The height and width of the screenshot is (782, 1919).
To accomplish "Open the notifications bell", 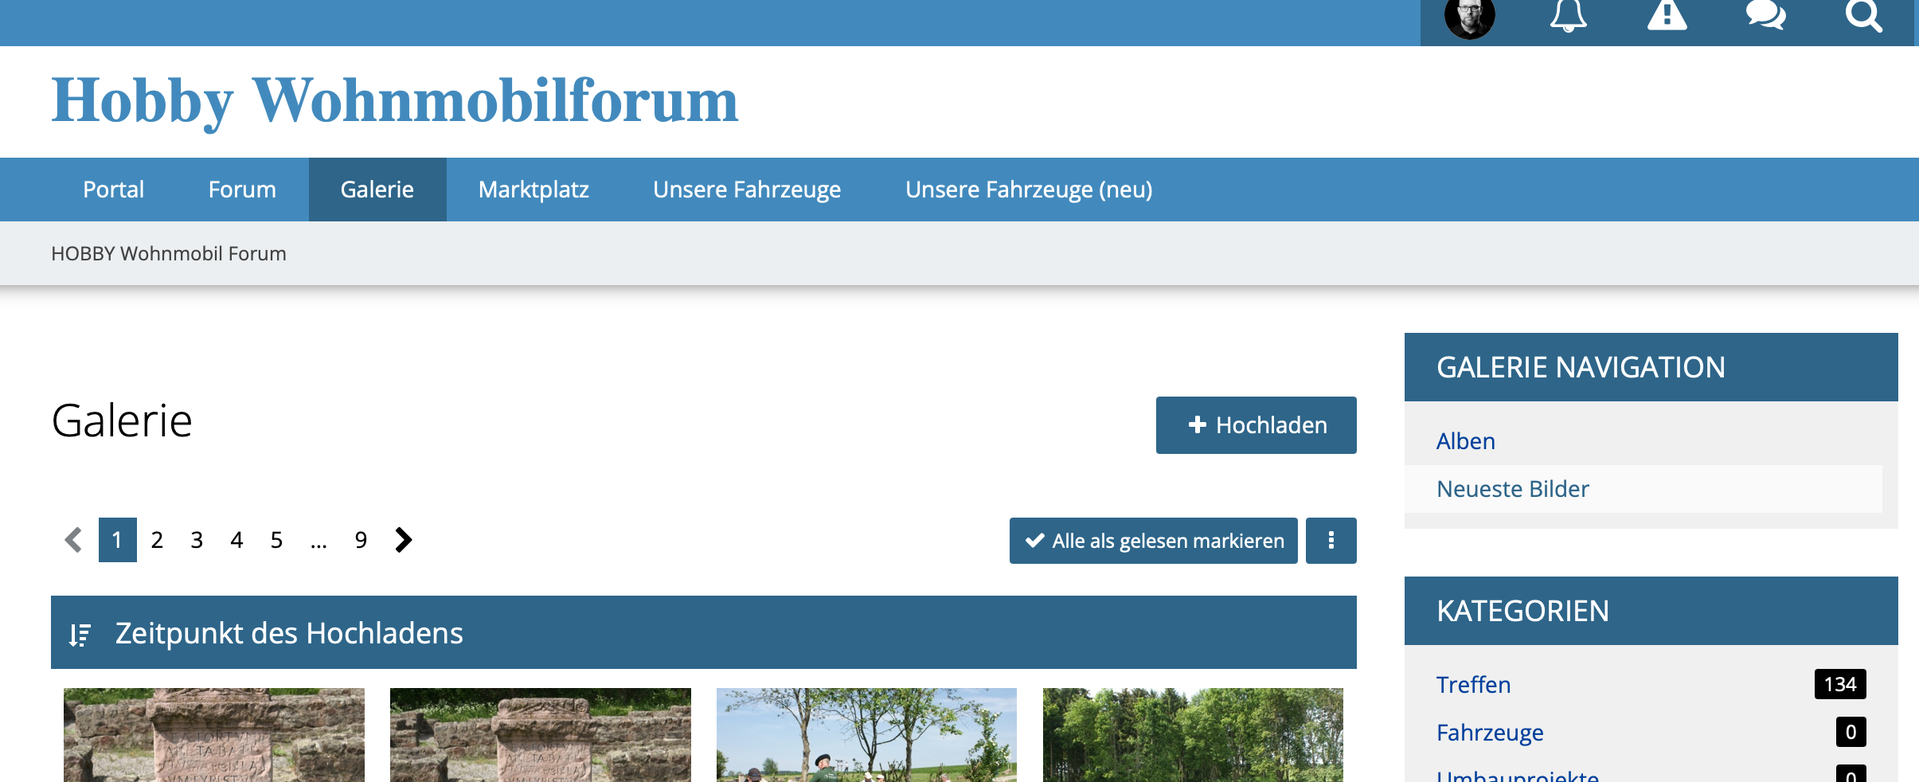I will pyautogui.click(x=1568, y=17).
